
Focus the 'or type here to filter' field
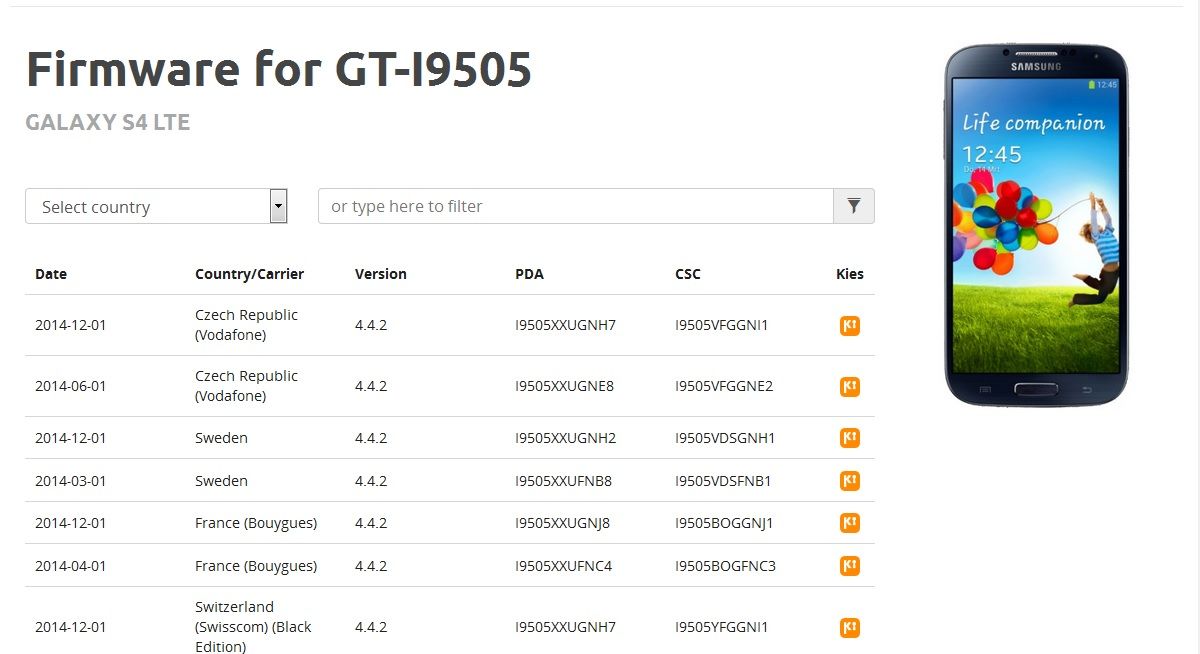click(x=576, y=206)
